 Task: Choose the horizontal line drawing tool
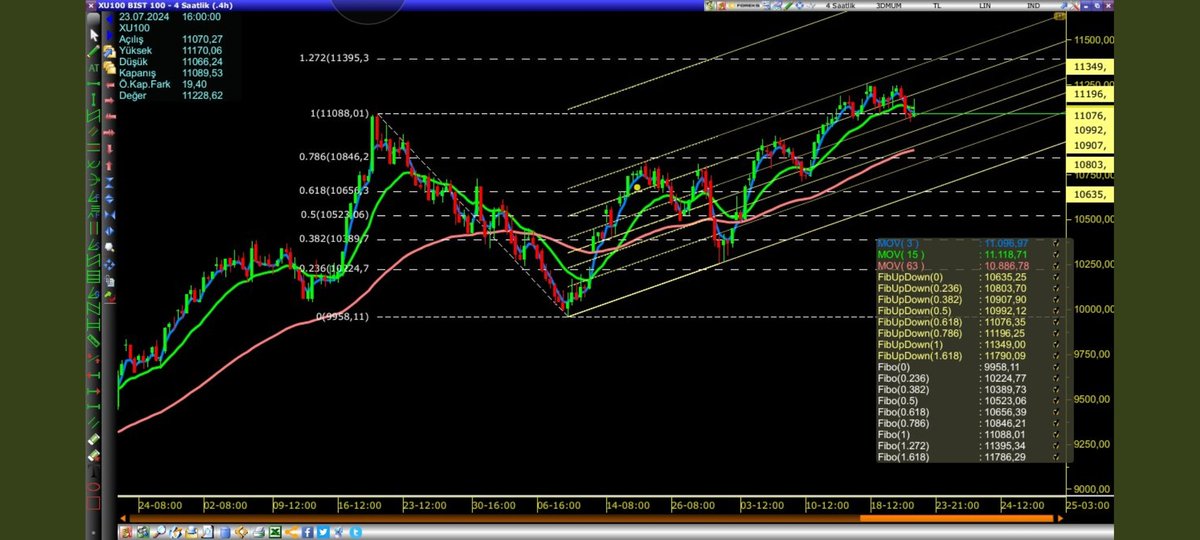tap(93, 82)
